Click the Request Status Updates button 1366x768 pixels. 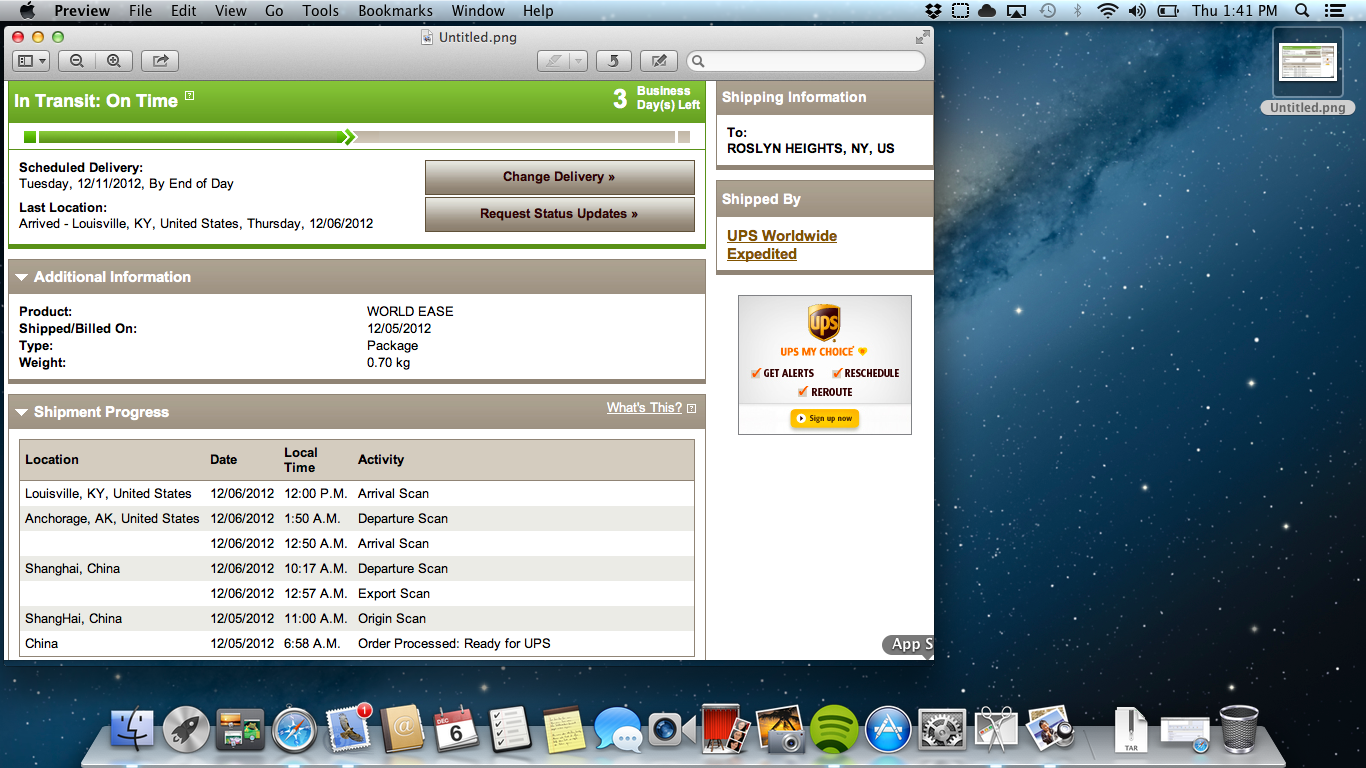[560, 214]
